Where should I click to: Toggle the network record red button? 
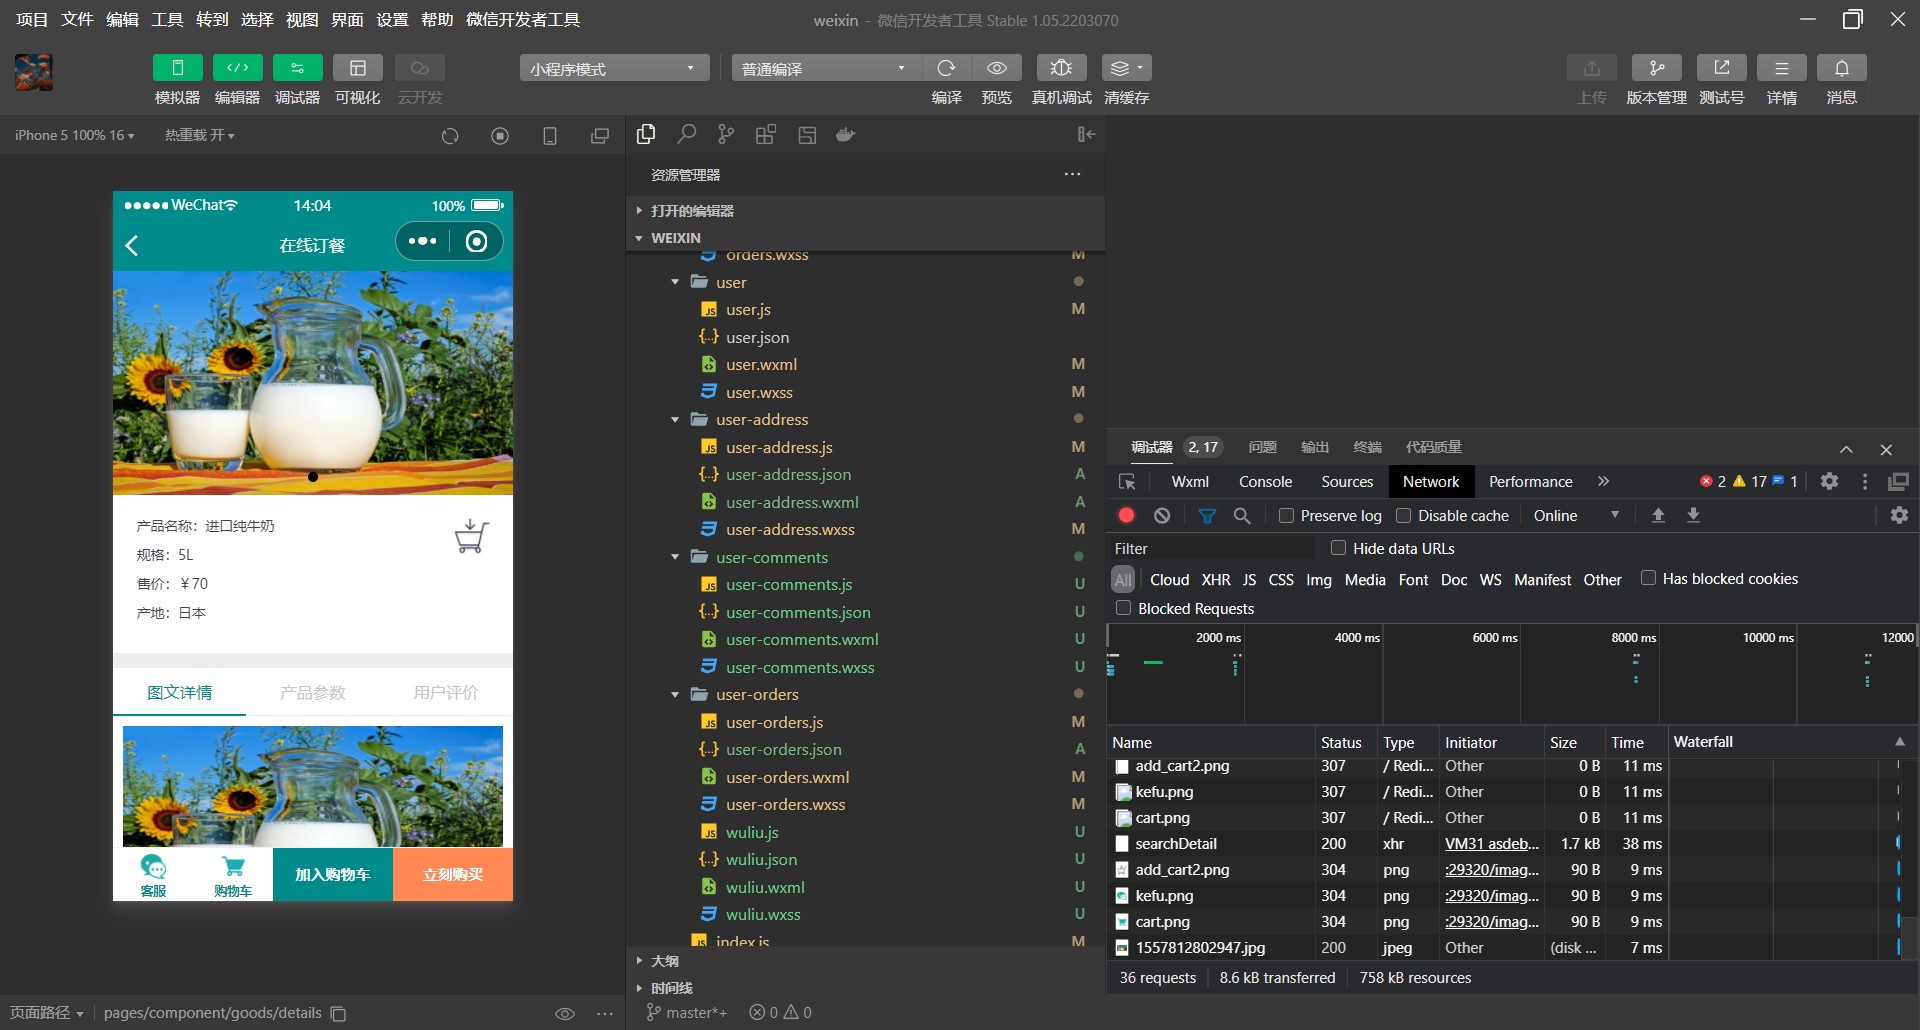(1126, 516)
